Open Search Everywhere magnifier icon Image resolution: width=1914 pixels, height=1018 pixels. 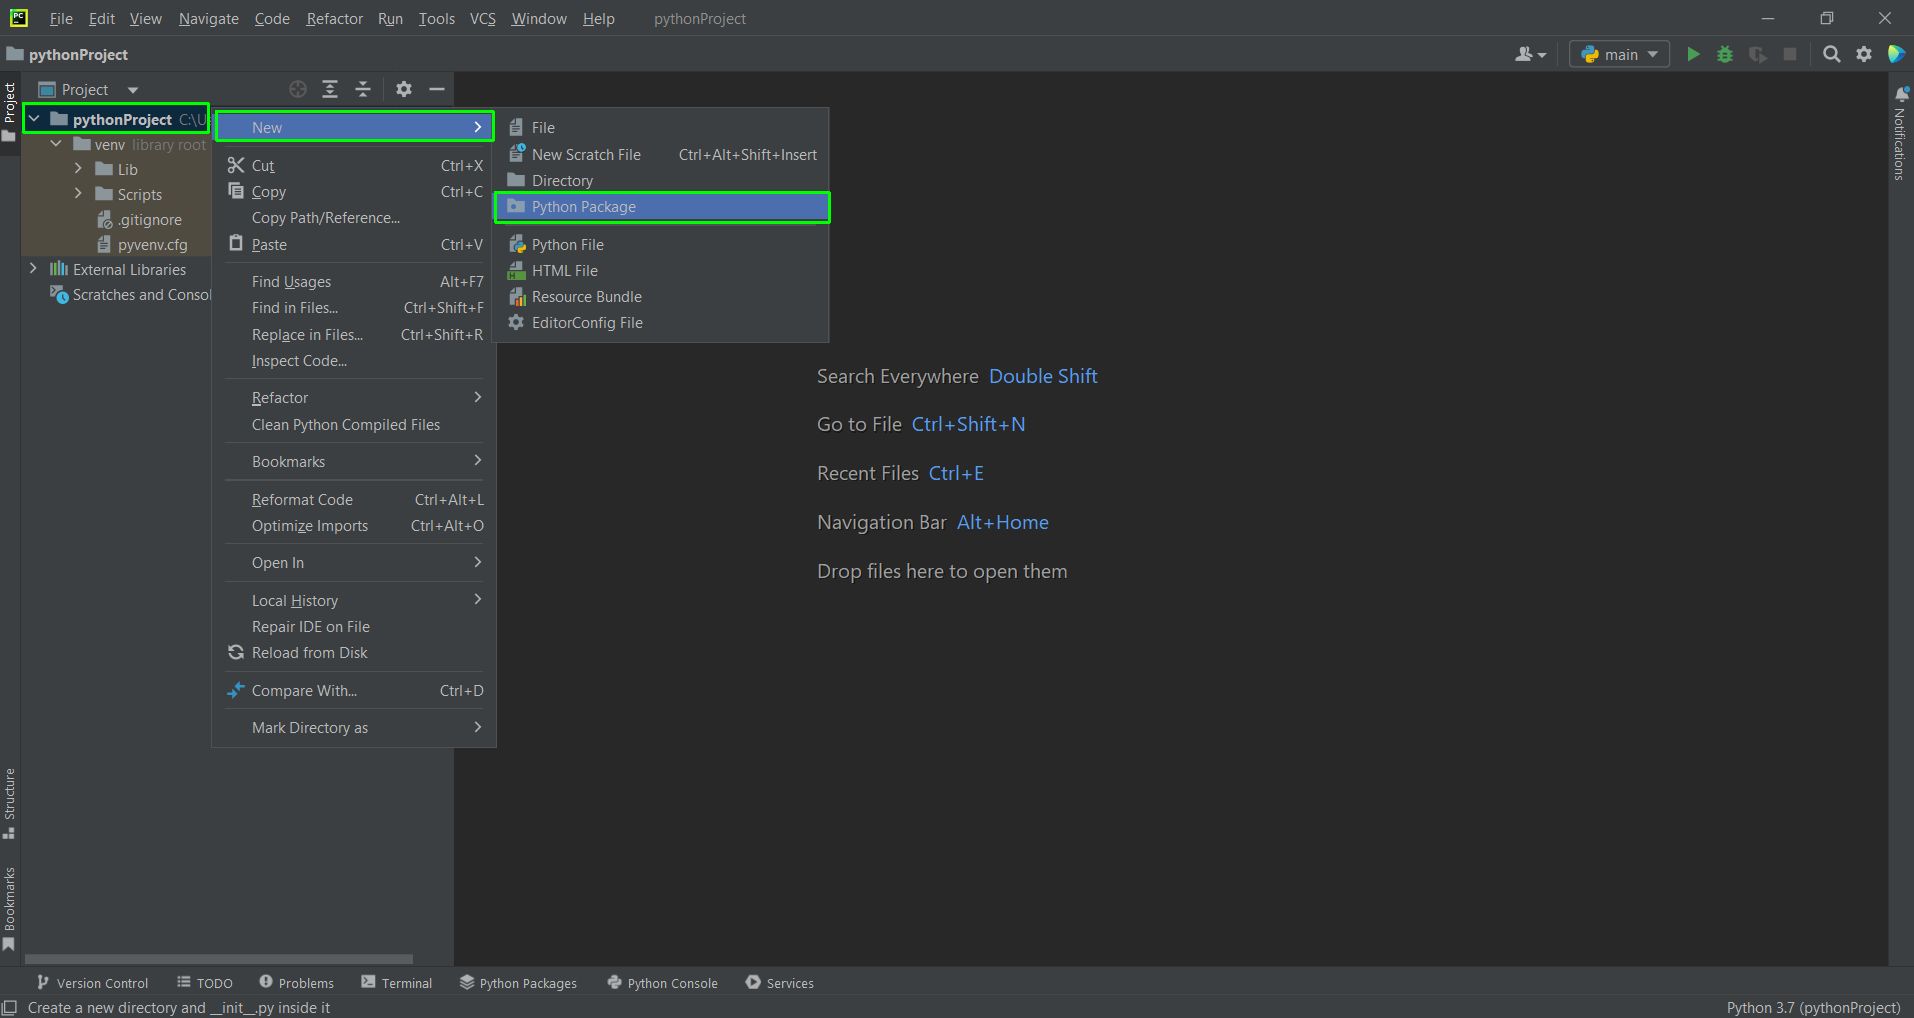click(x=1831, y=55)
